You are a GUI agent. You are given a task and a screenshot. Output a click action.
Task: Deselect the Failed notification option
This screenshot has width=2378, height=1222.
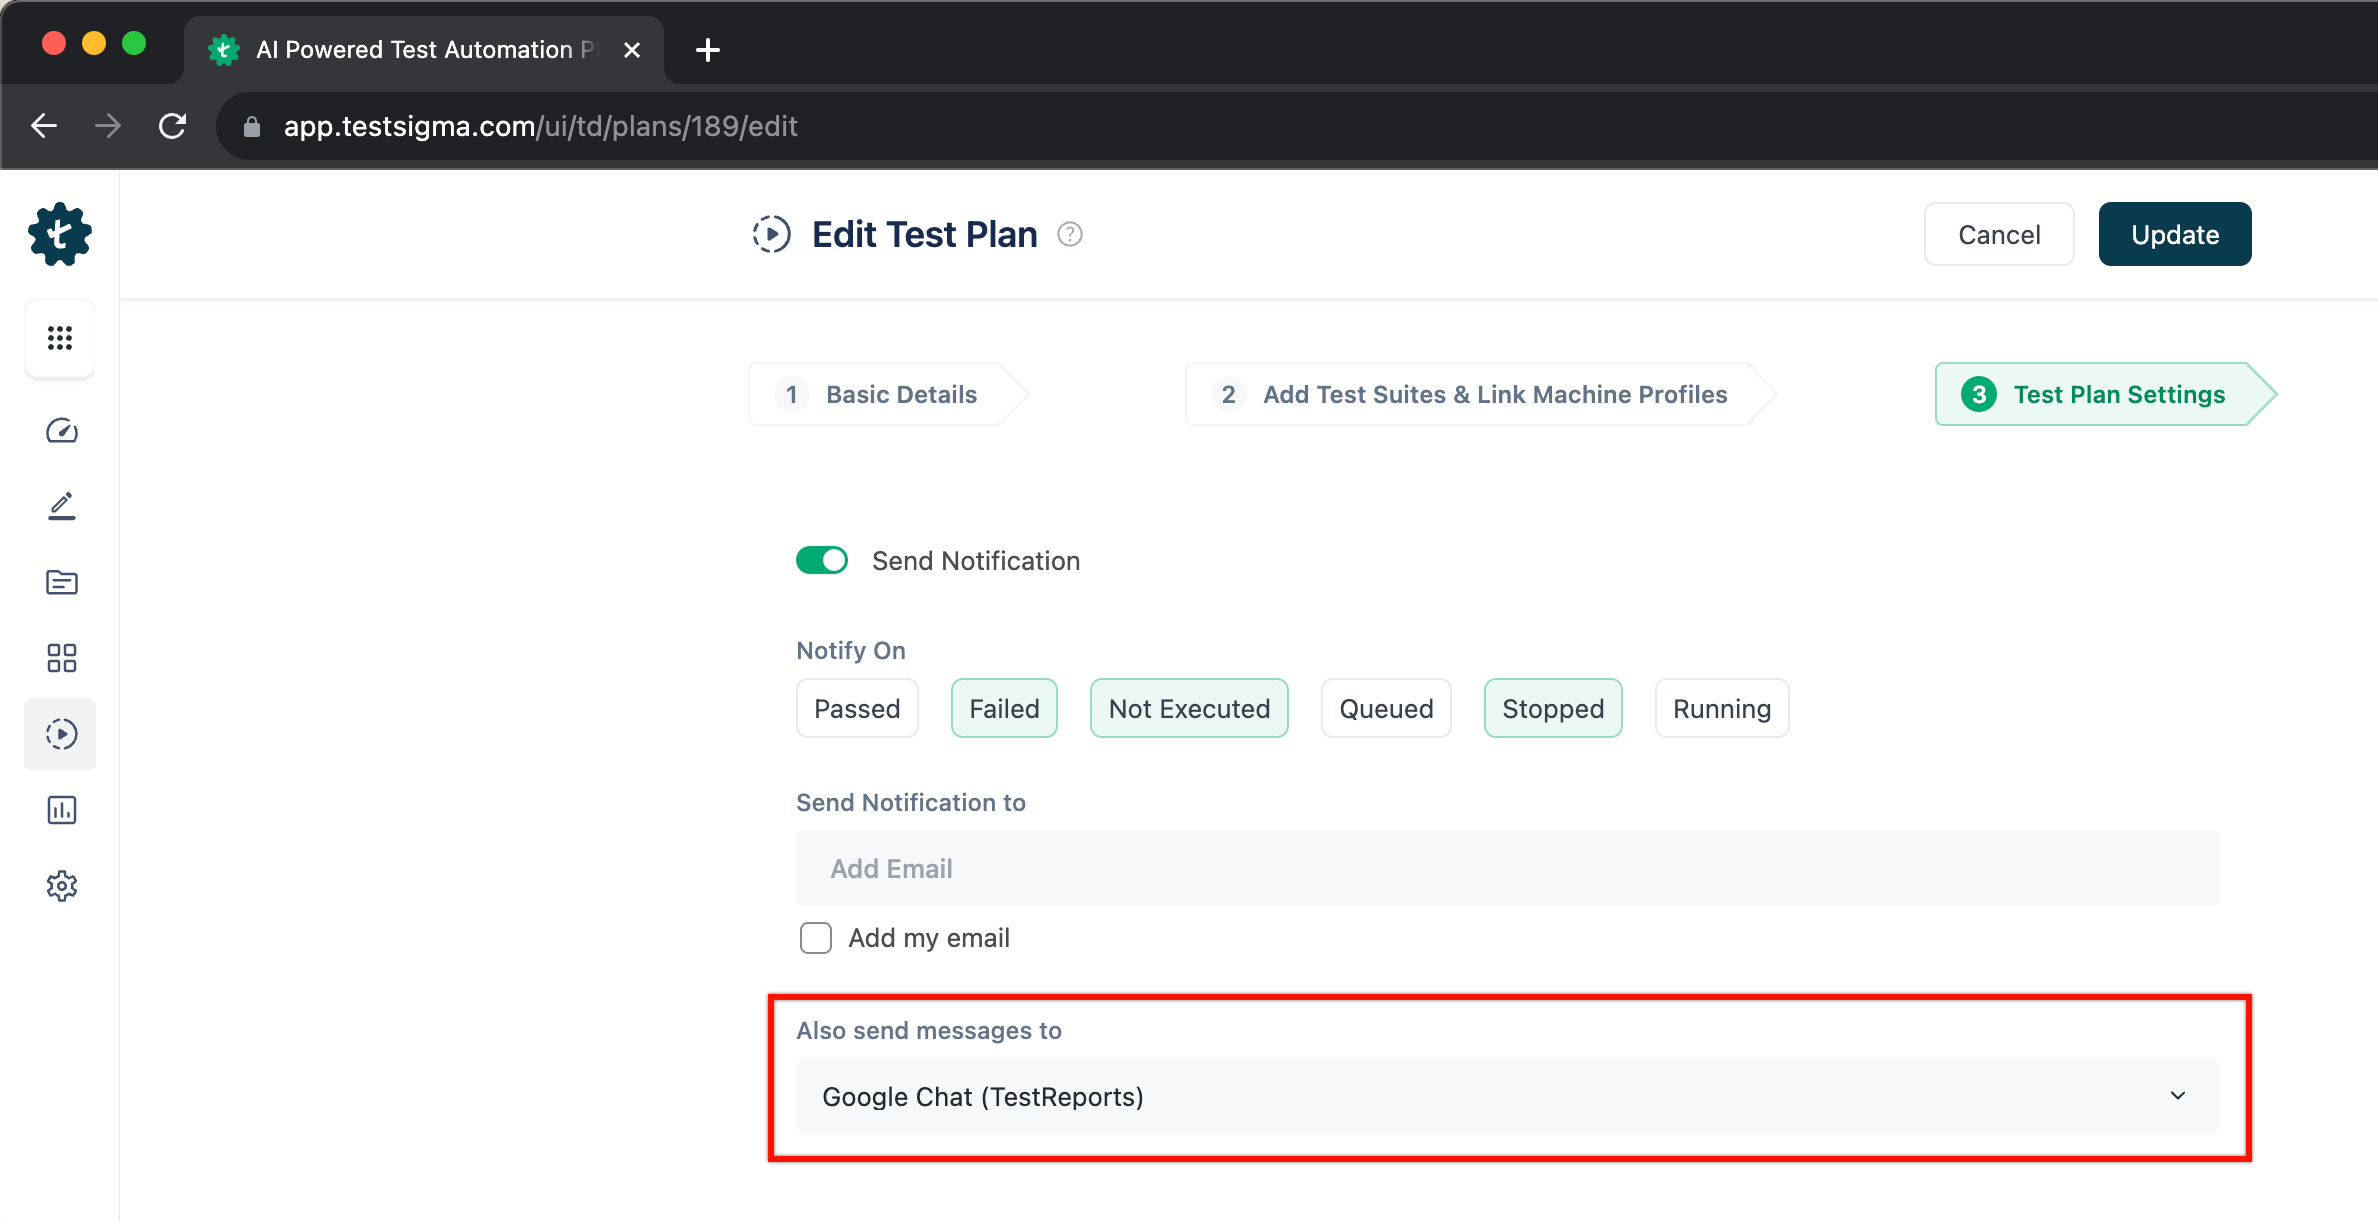coord(1004,709)
